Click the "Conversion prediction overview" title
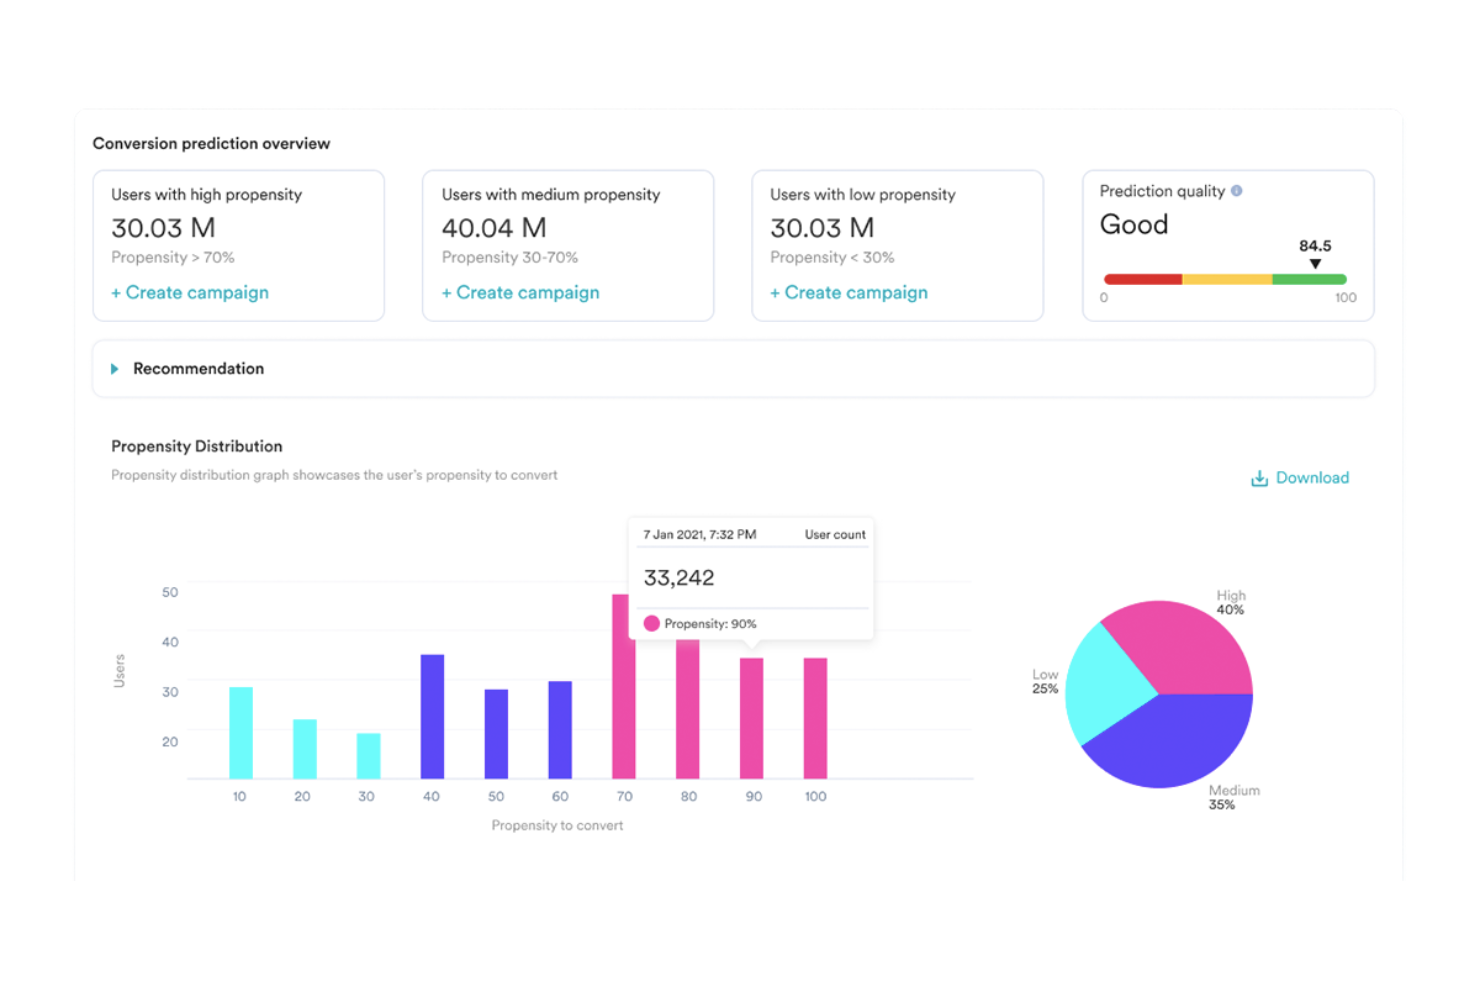Screen dimensions: 1480x987 pos(211,144)
